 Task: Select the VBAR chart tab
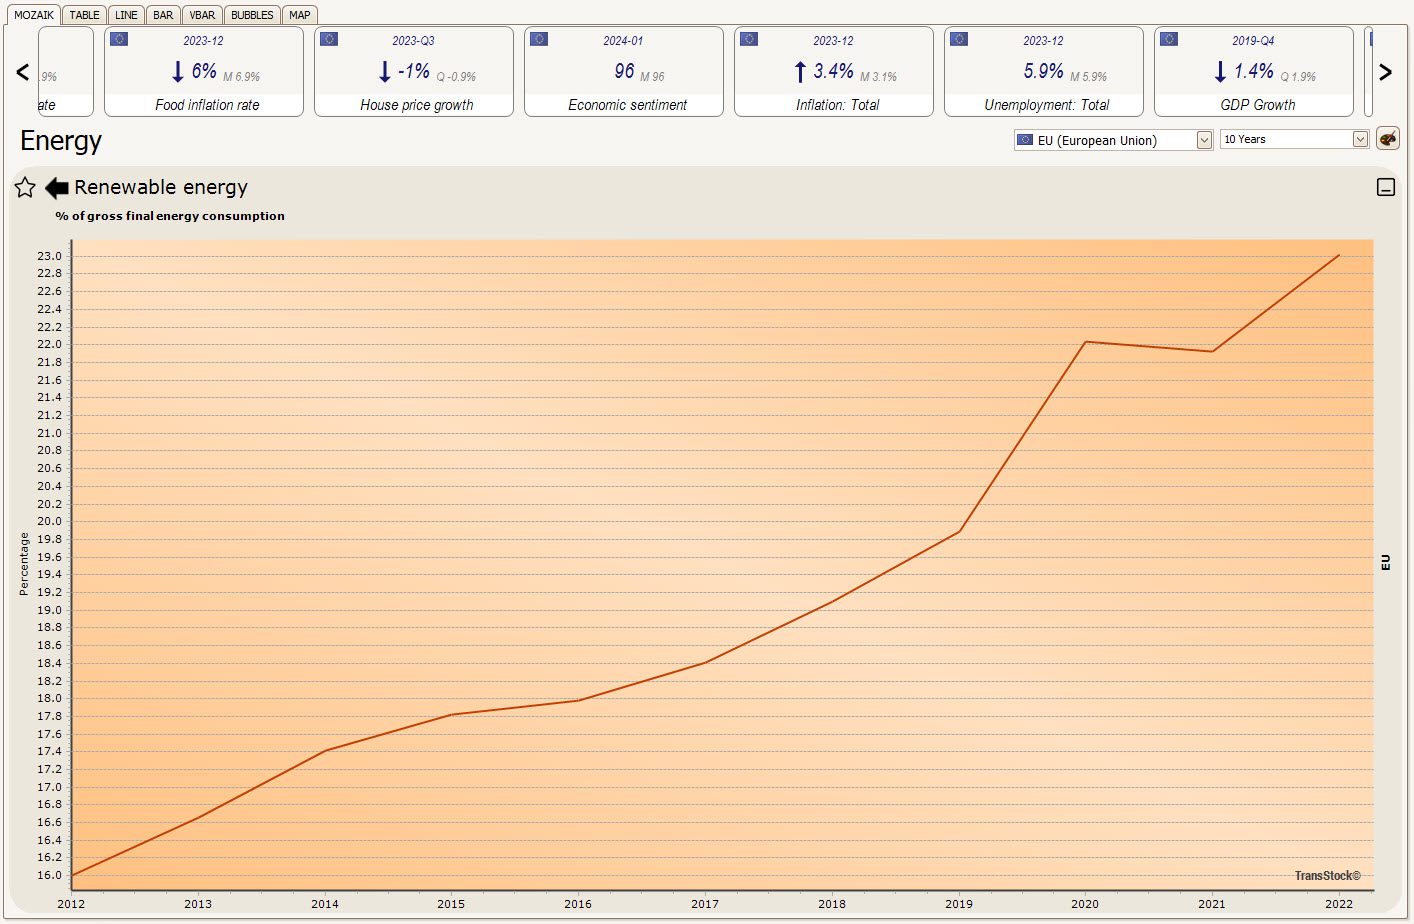coord(202,15)
